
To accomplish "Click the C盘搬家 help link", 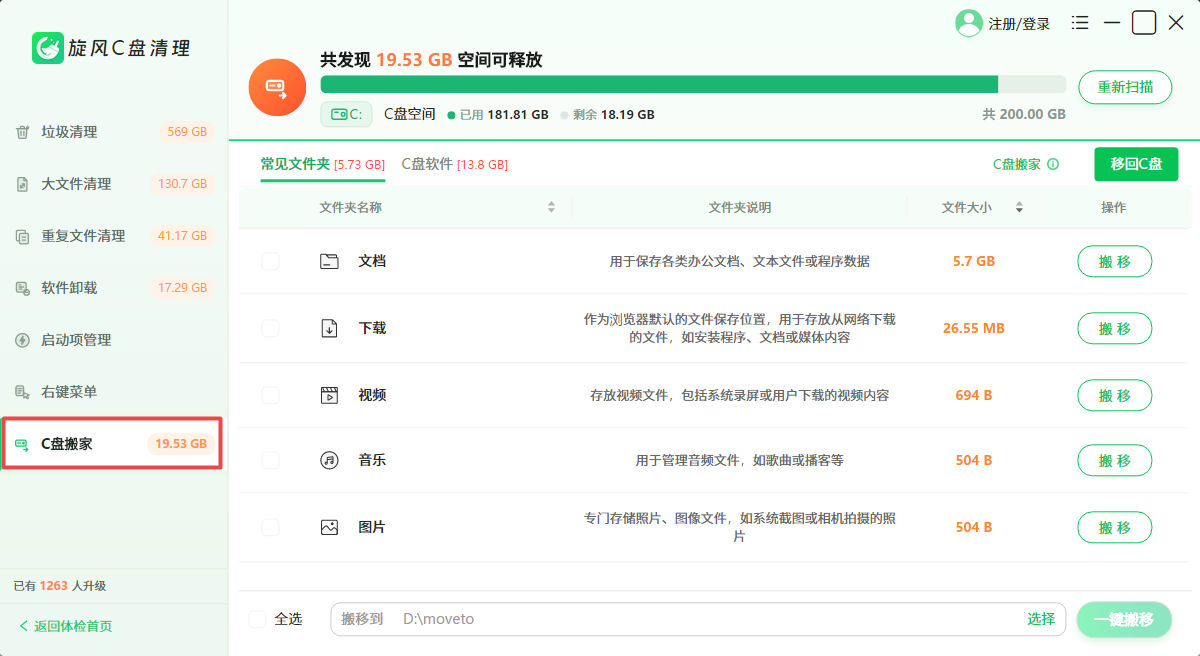I will coord(1017,164).
